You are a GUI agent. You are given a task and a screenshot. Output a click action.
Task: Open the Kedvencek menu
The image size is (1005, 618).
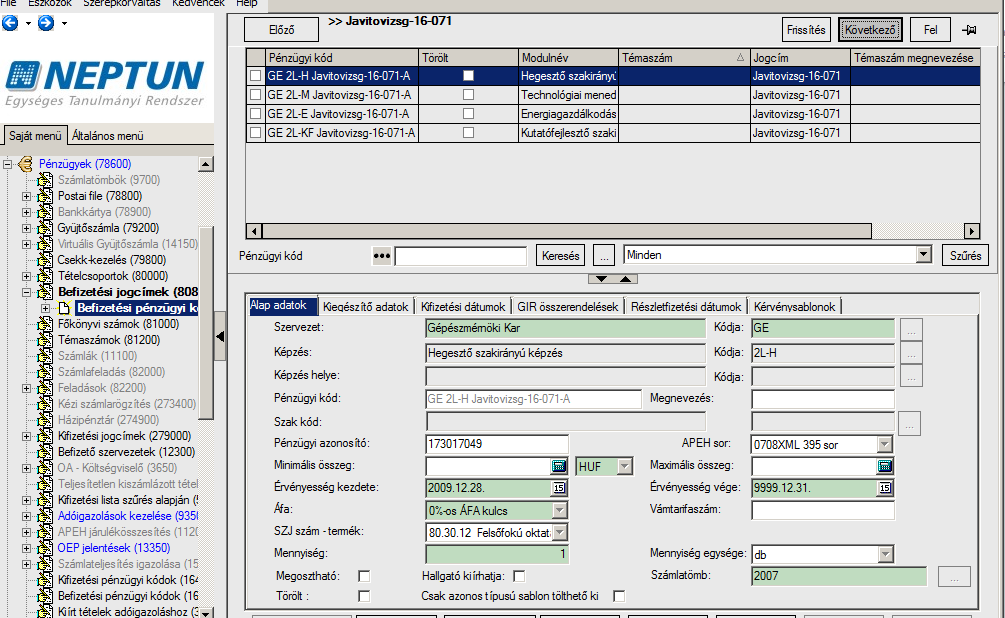point(199,4)
